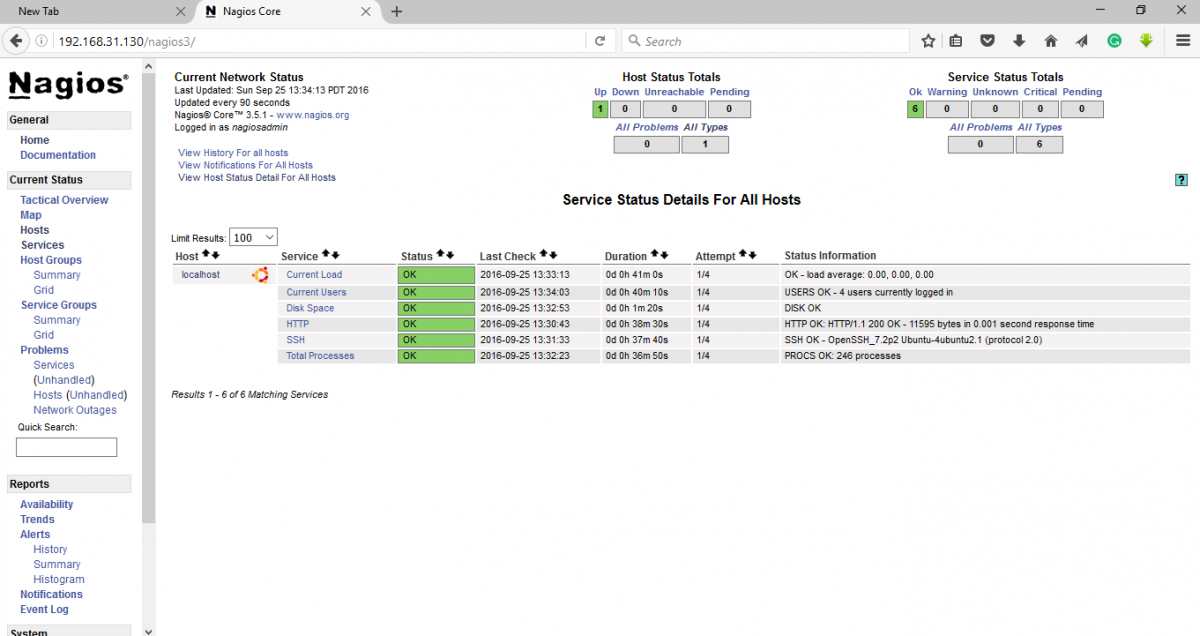This screenshot has width=1200, height=636.
Task: Open Tactical Overview in sidebar
Action: pos(64,200)
